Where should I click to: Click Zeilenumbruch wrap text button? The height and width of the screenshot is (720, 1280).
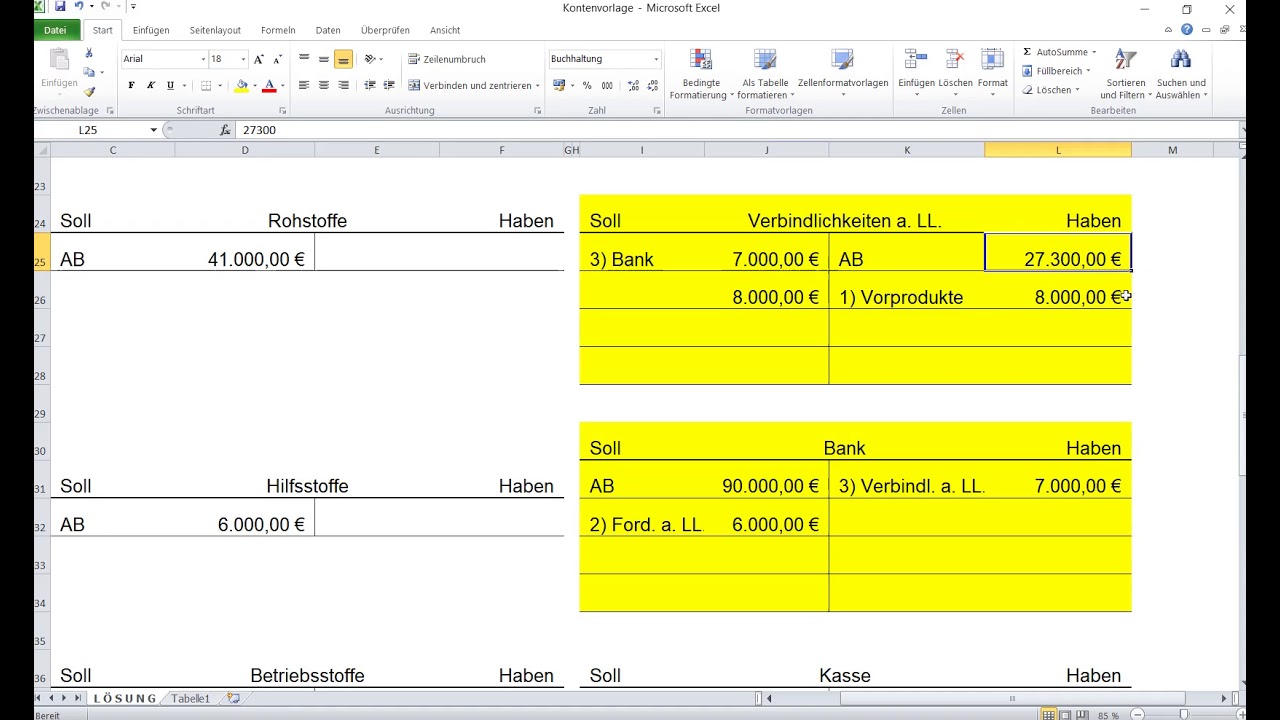click(x=447, y=59)
